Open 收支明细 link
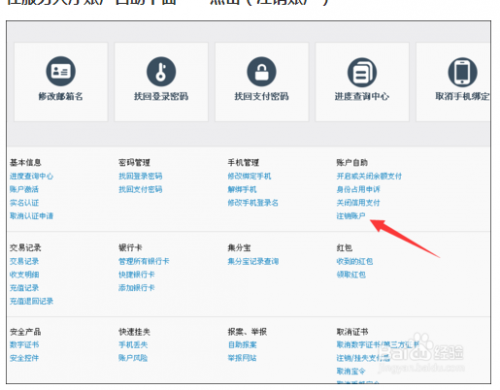The height and width of the screenshot is (390, 500). pyautogui.click(x=24, y=275)
